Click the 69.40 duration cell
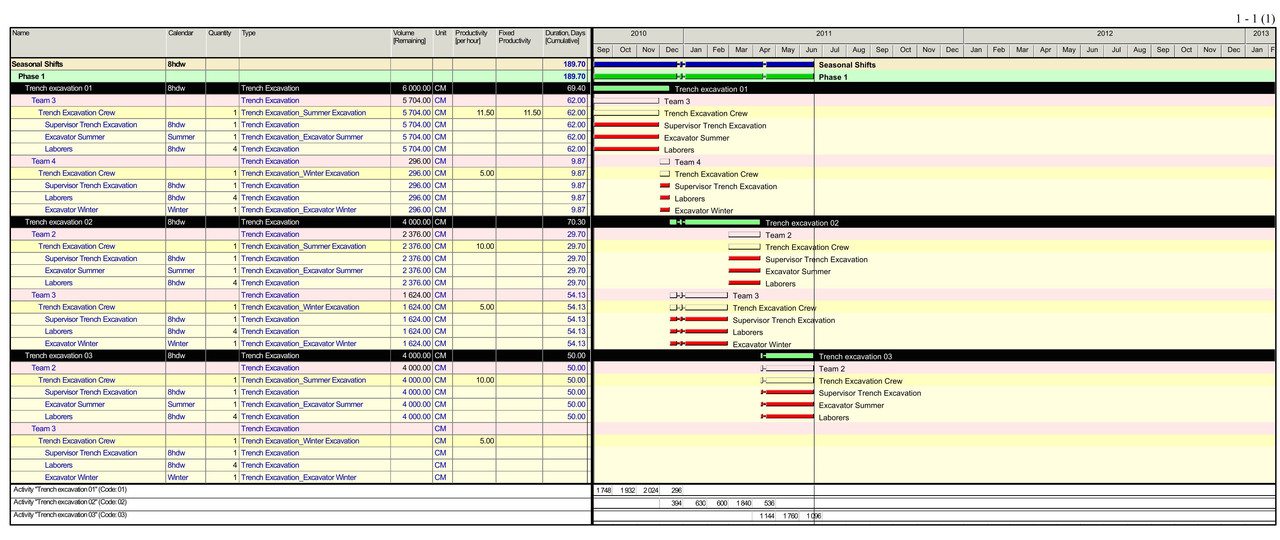Image resolution: width=1280 pixels, height=540 pixels. coord(566,88)
